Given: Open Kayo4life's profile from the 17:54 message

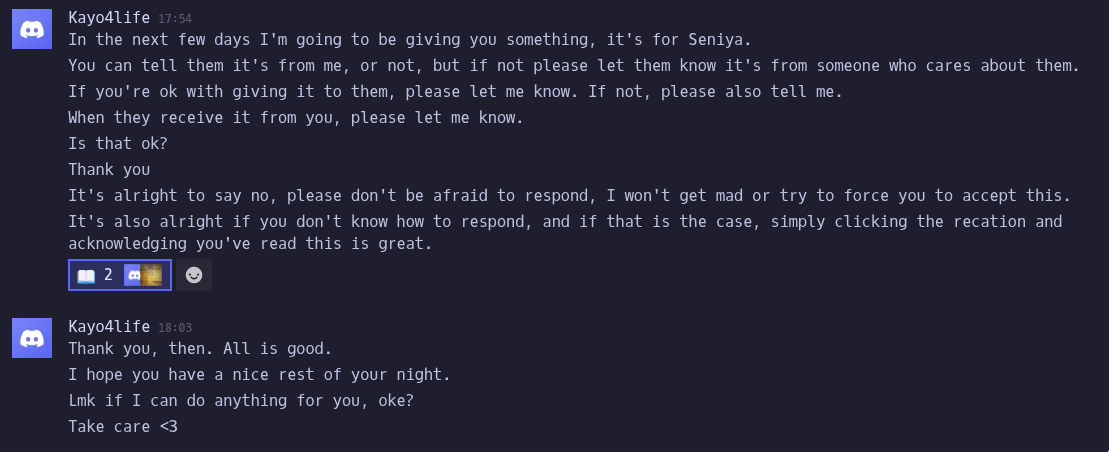Looking at the screenshot, I should (x=109, y=17).
